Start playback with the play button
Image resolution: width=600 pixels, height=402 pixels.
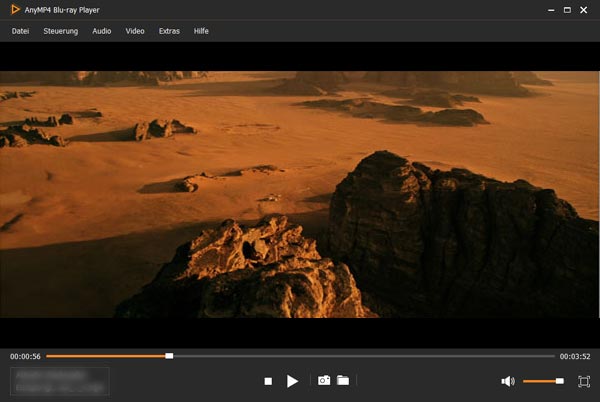point(292,381)
